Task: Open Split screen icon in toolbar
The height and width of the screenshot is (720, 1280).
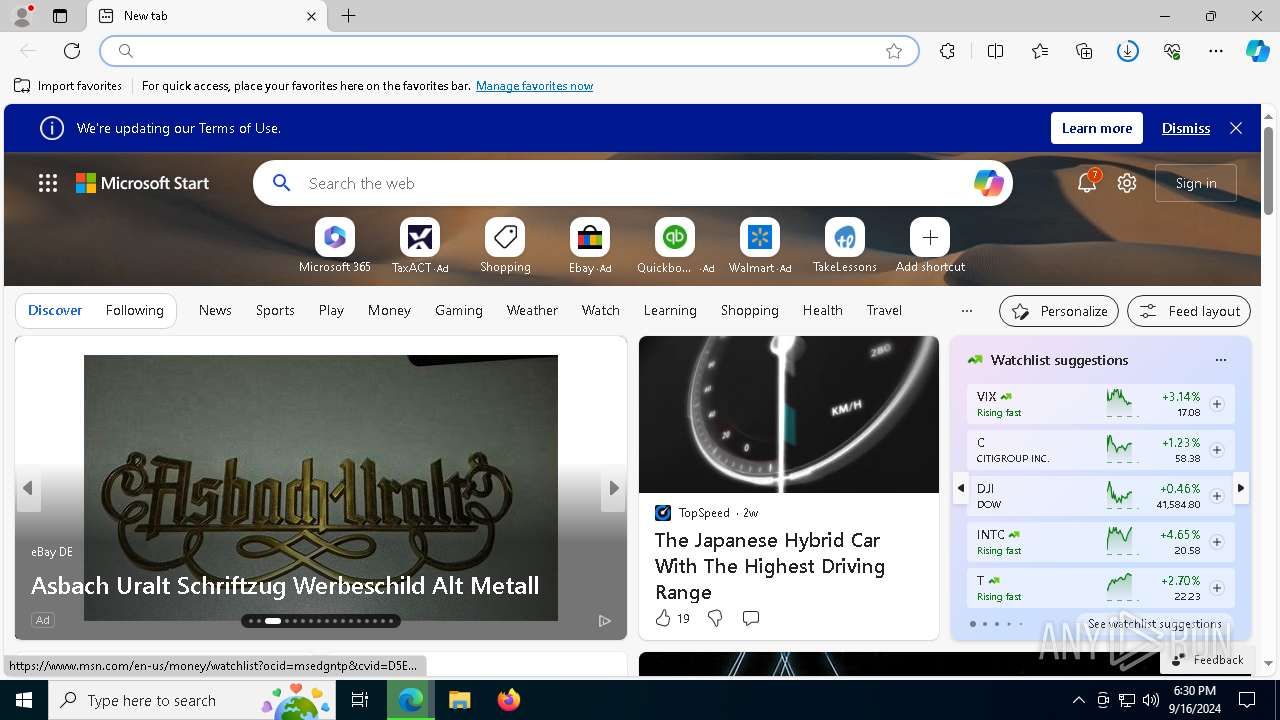Action: (x=995, y=51)
